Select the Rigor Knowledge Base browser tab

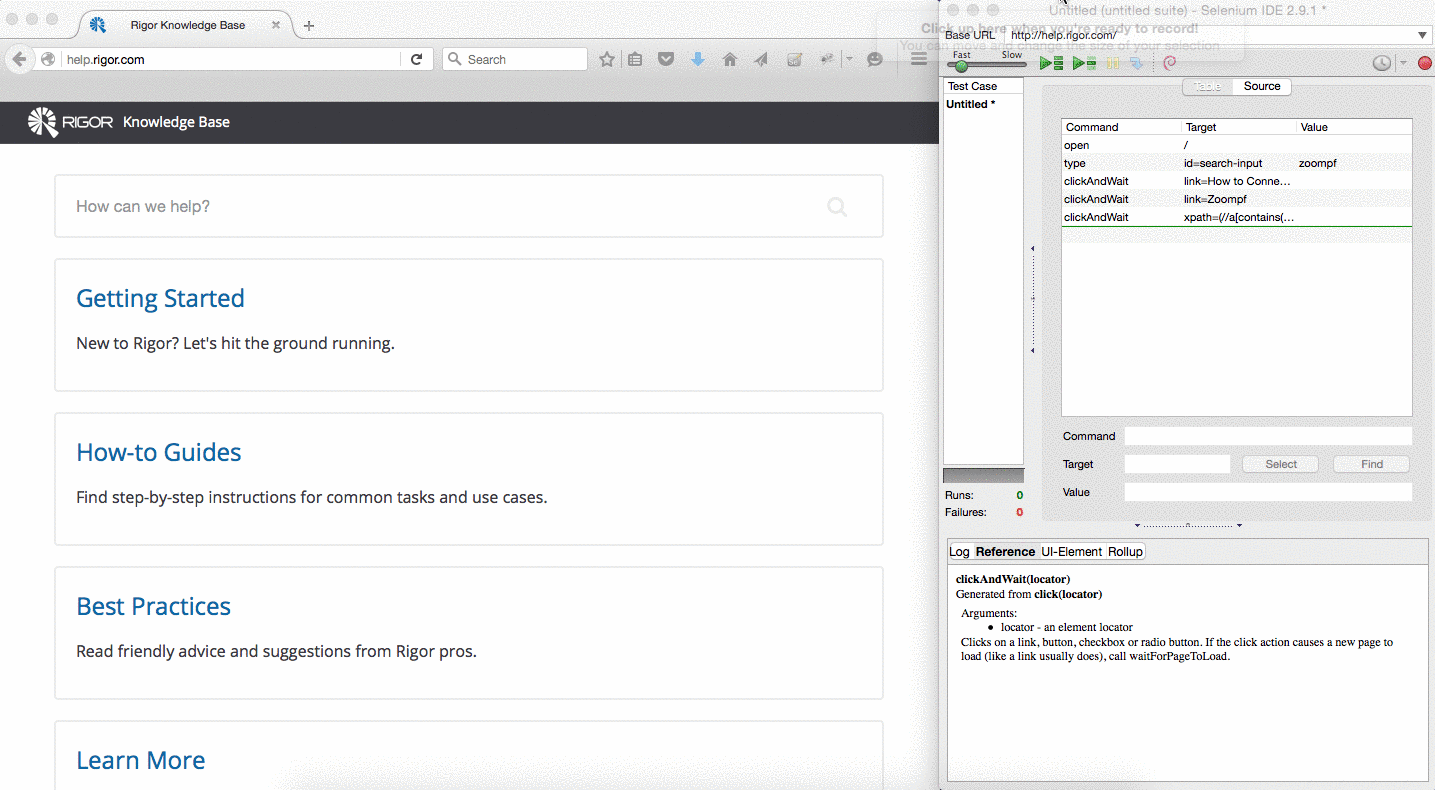(186, 25)
